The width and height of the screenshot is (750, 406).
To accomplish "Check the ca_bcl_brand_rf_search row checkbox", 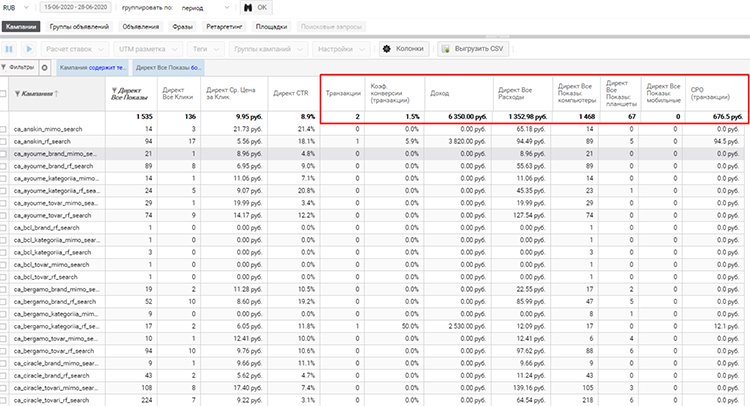I will 3,228.
